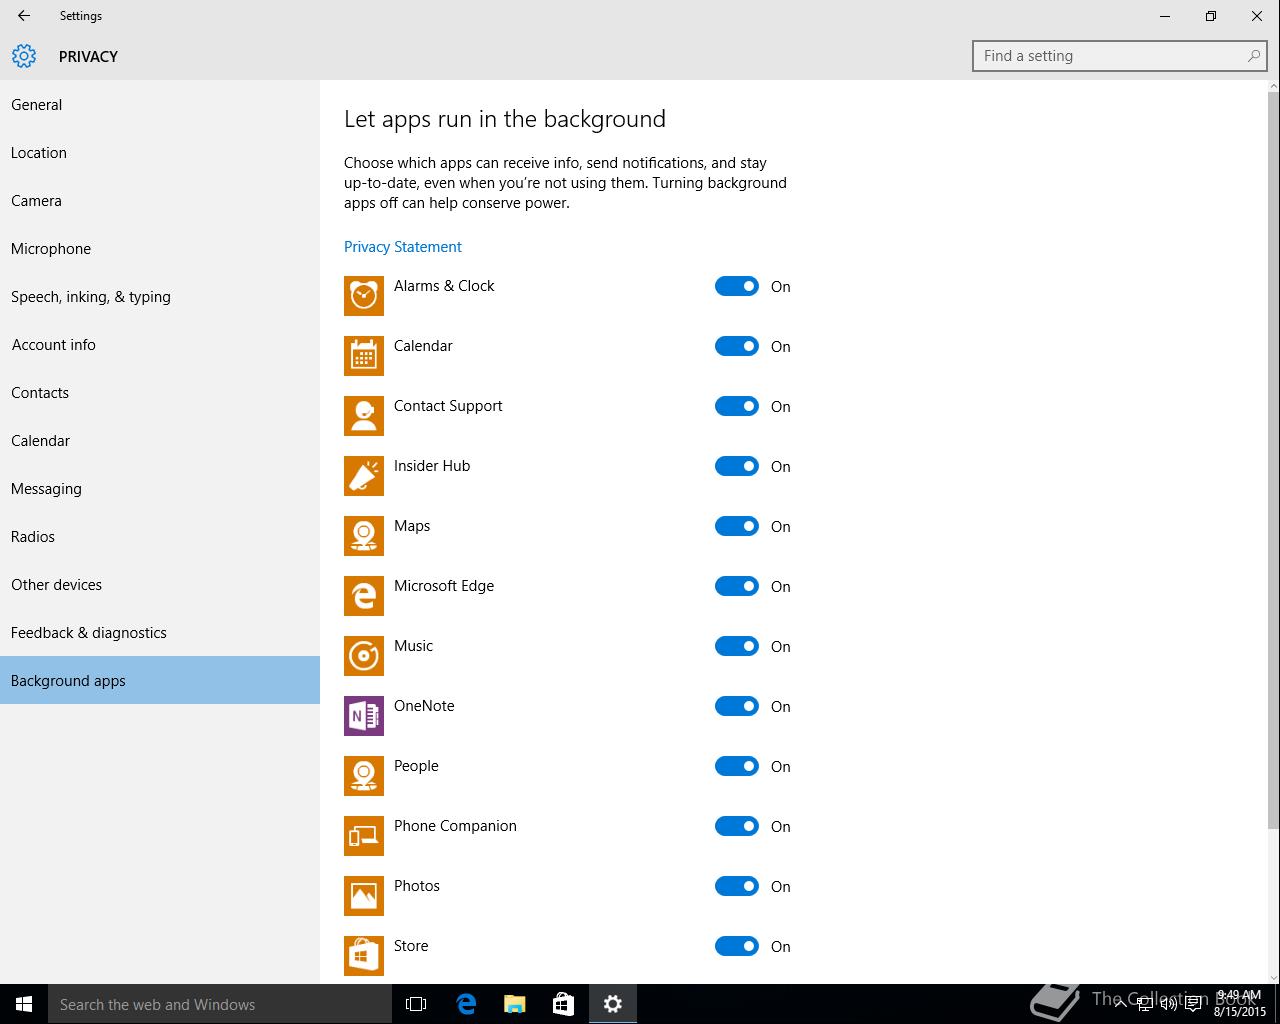Viewport: 1280px width, 1024px height.
Task: Disable the Photos background toggle
Action: [737, 886]
